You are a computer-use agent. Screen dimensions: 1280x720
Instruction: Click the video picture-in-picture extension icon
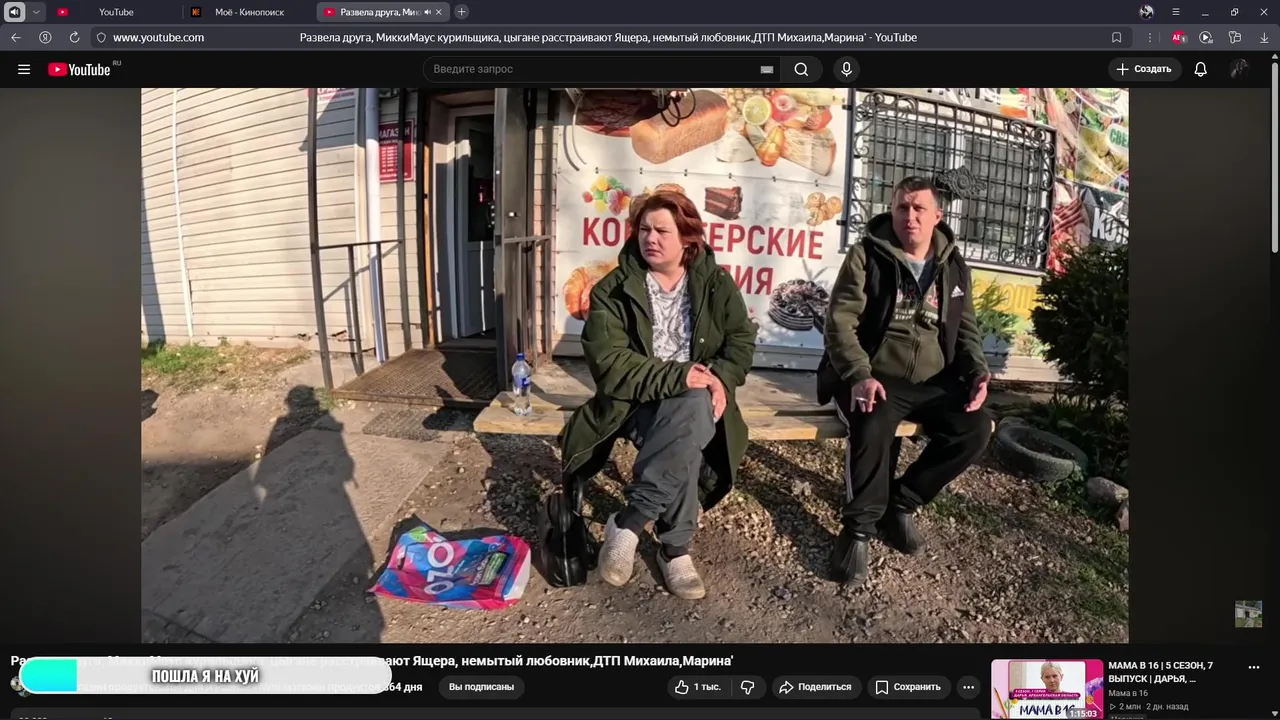point(1206,37)
